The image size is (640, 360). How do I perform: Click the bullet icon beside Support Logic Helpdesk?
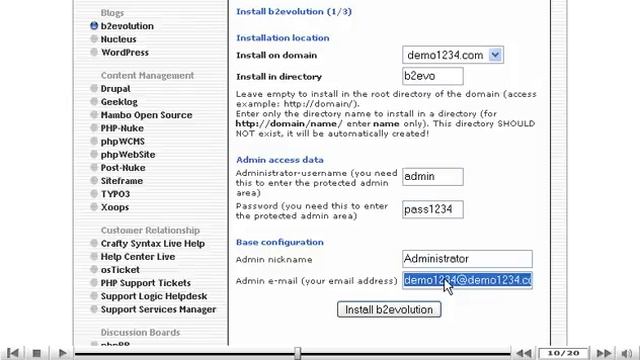[94, 296]
